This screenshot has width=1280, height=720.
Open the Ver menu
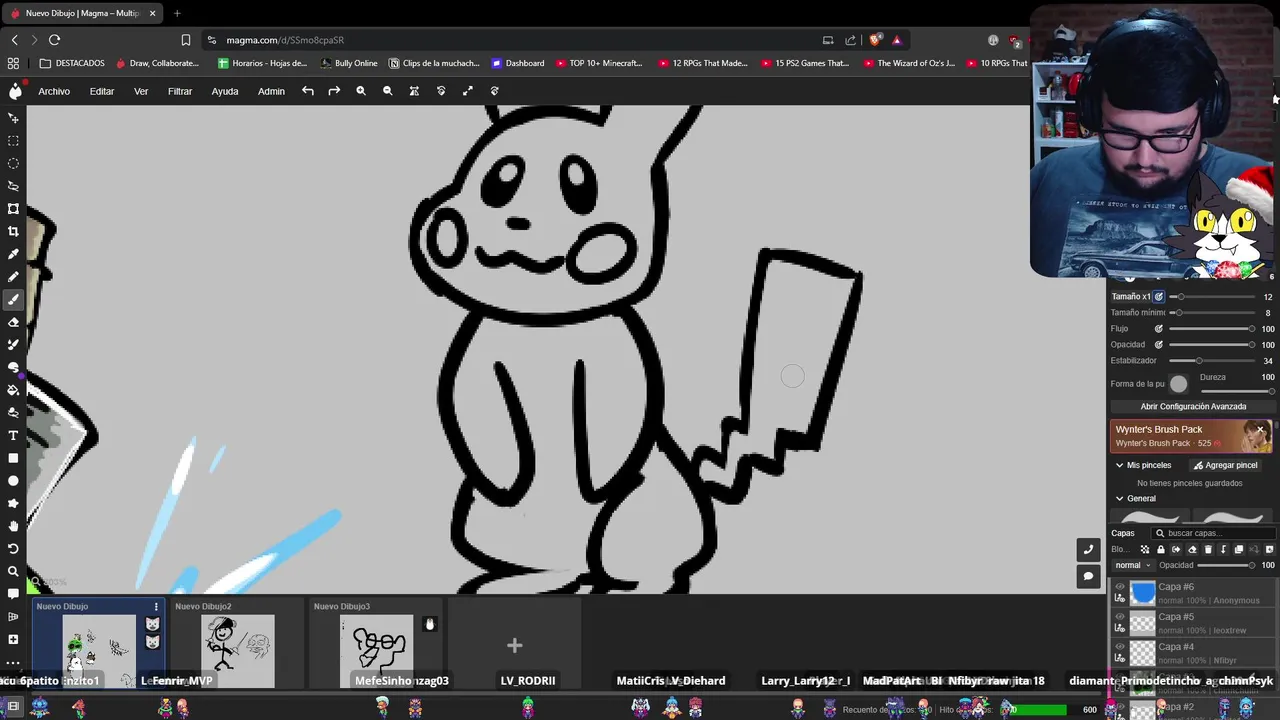(x=141, y=91)
